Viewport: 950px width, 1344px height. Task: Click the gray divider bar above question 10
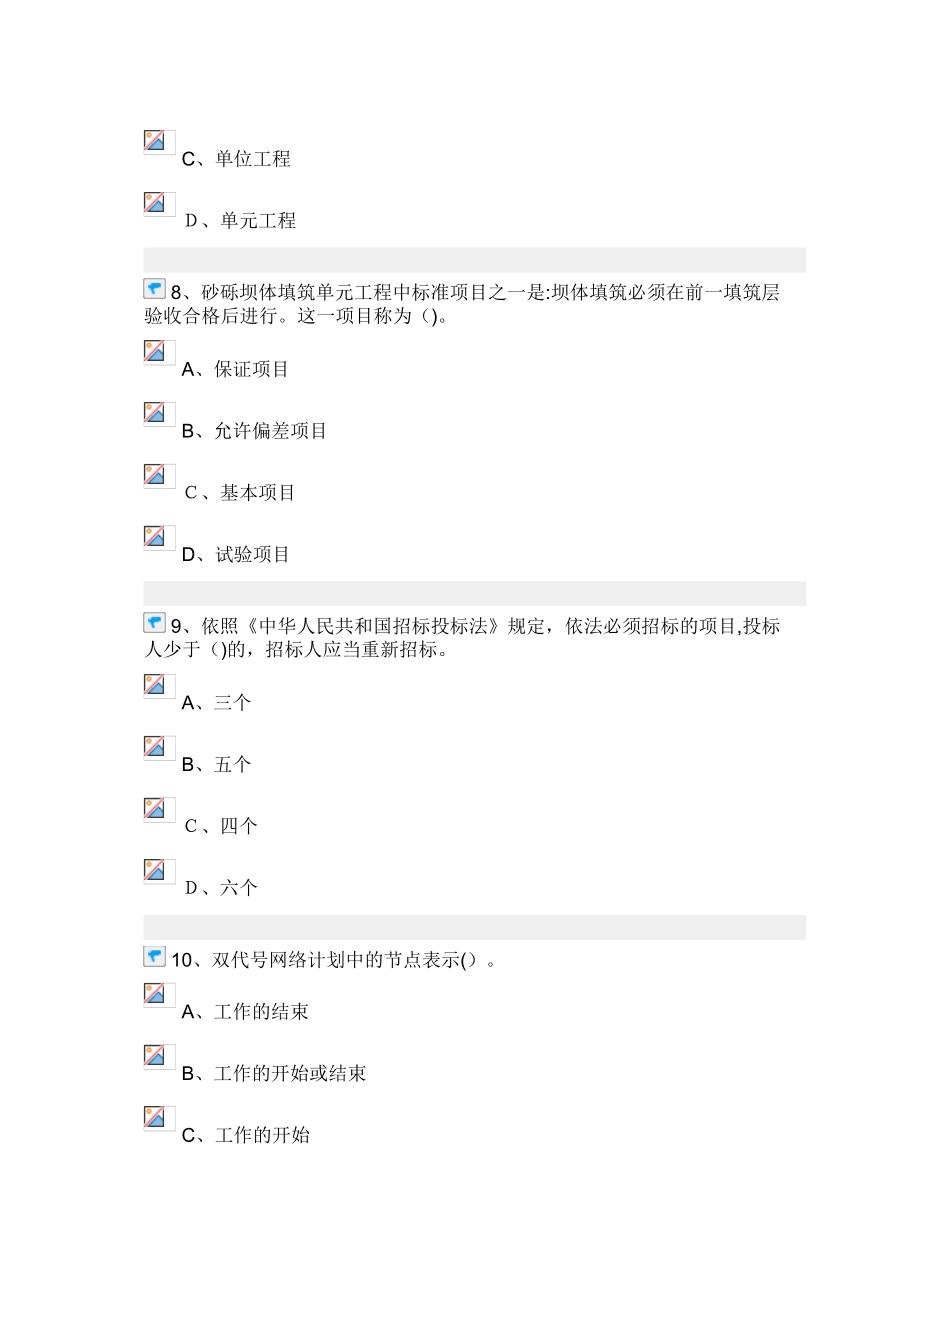coord(474,927)
